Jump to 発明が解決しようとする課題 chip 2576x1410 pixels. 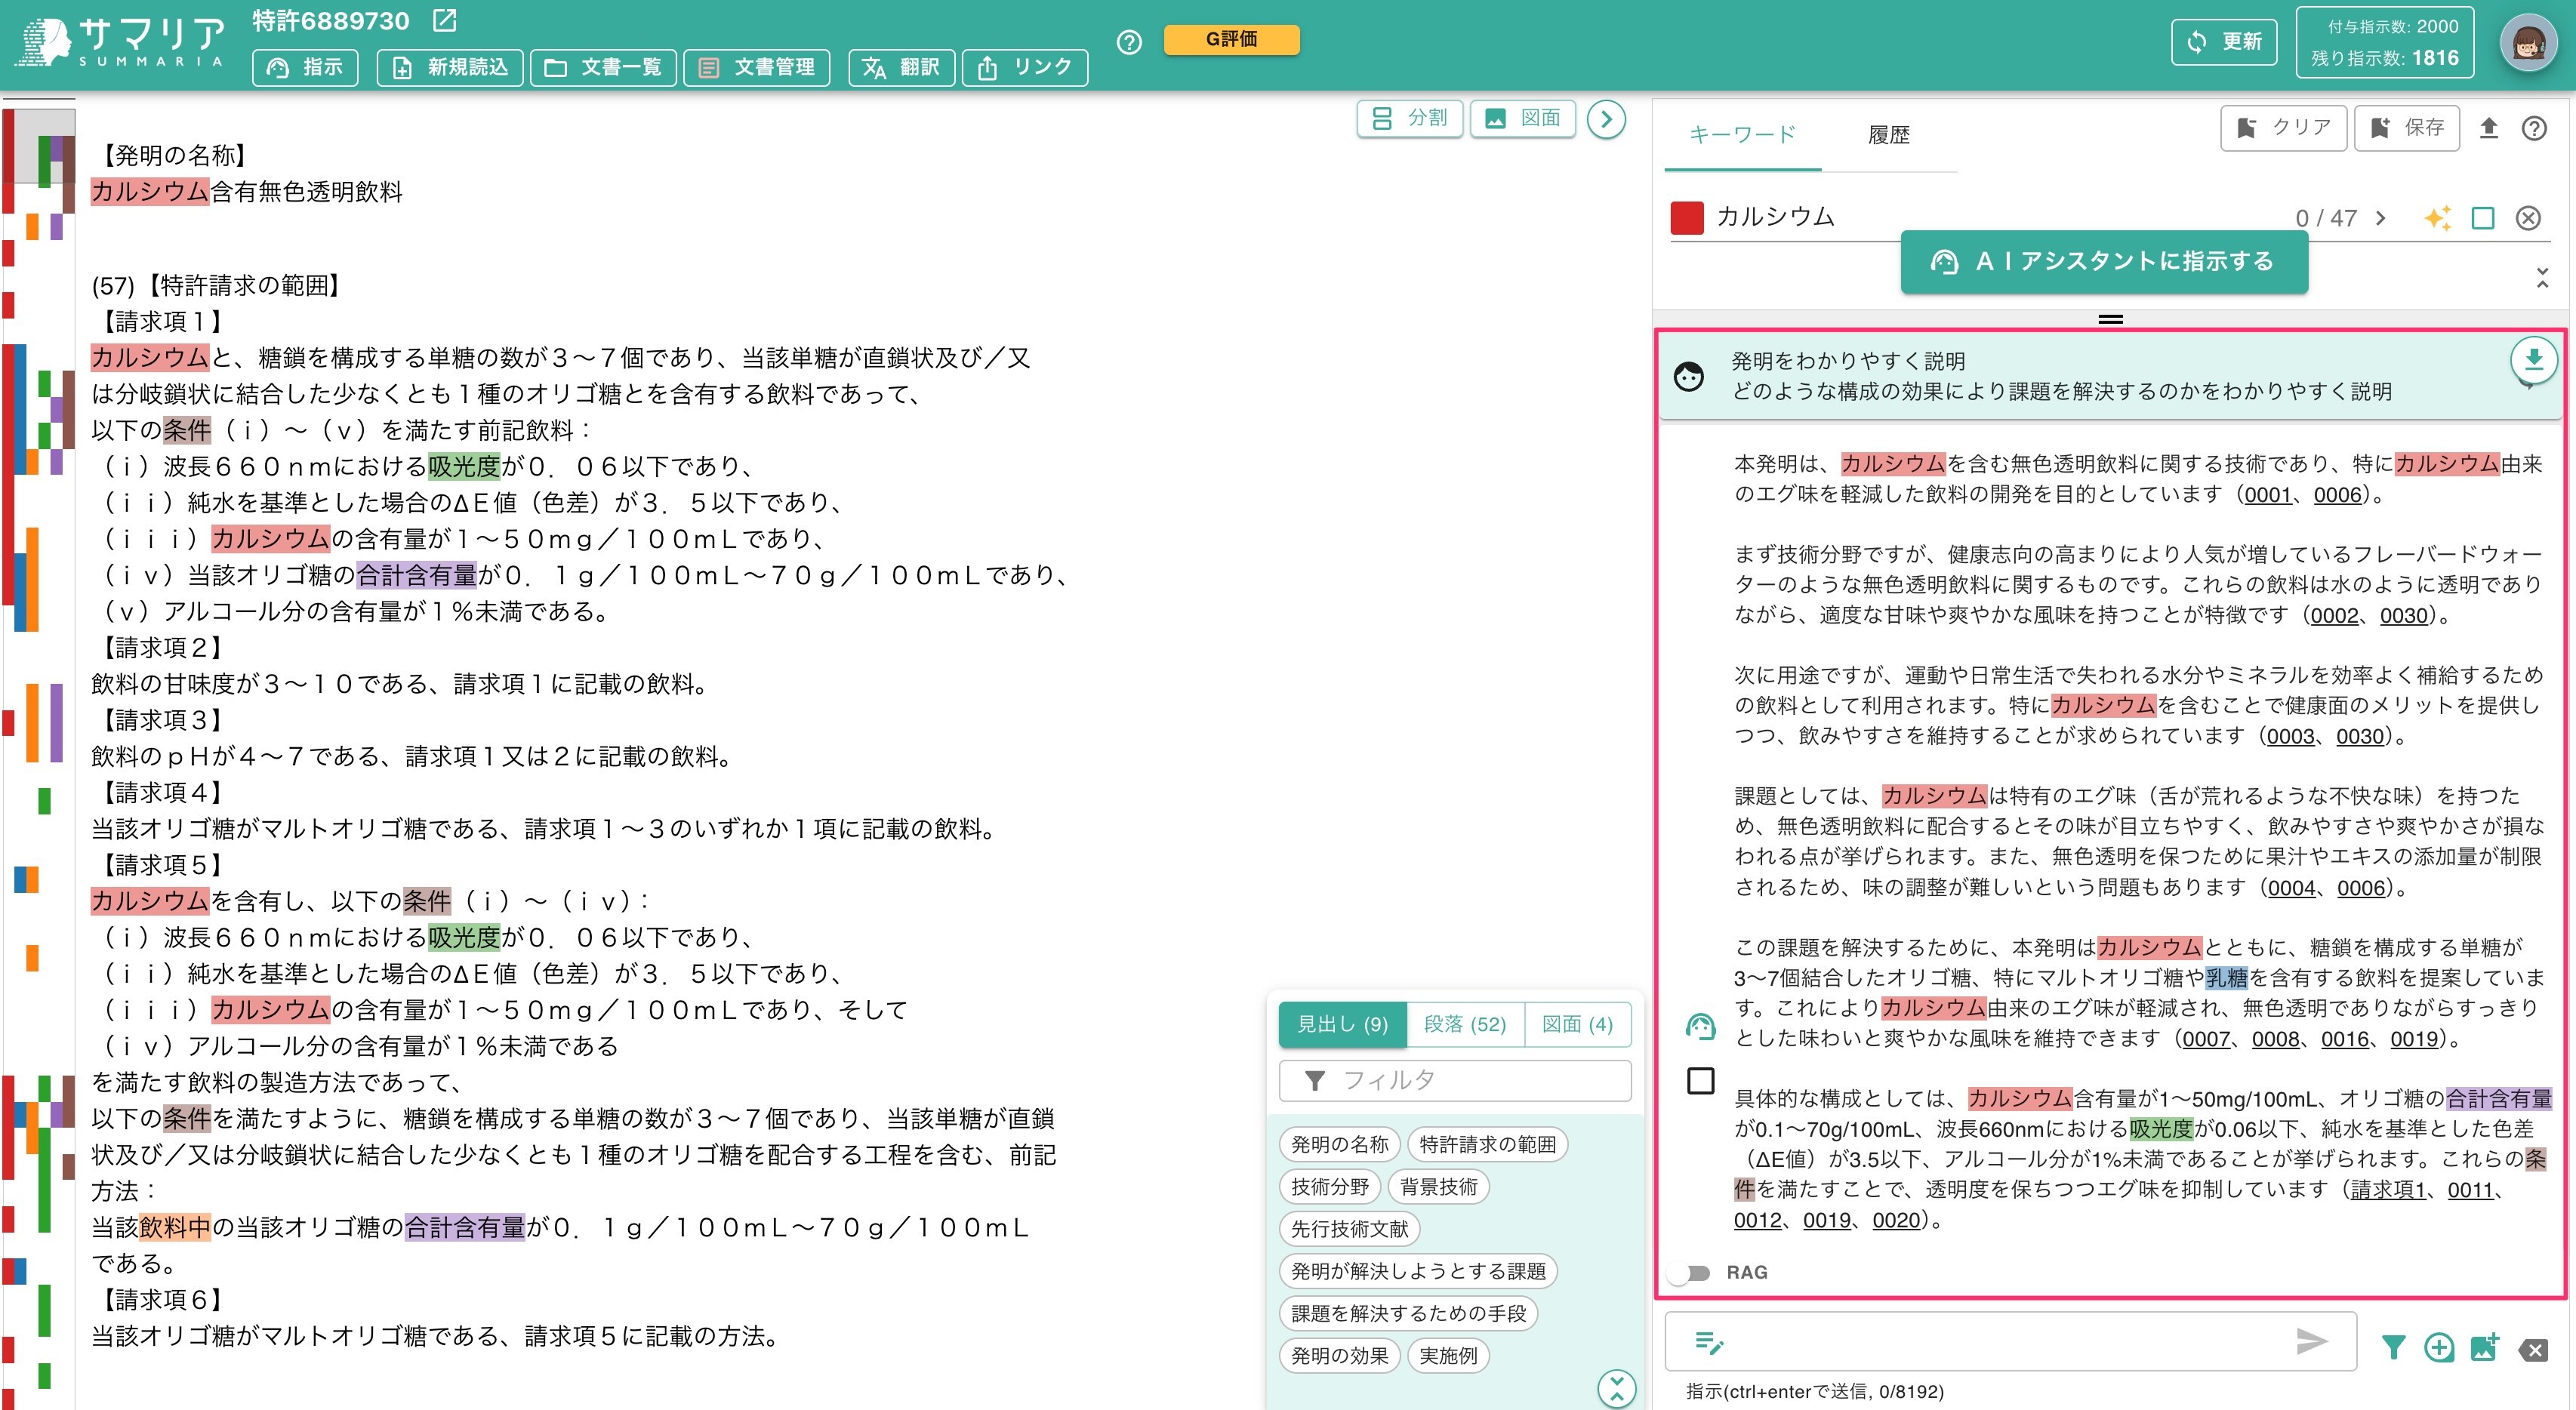[x=1418, y=1272]
